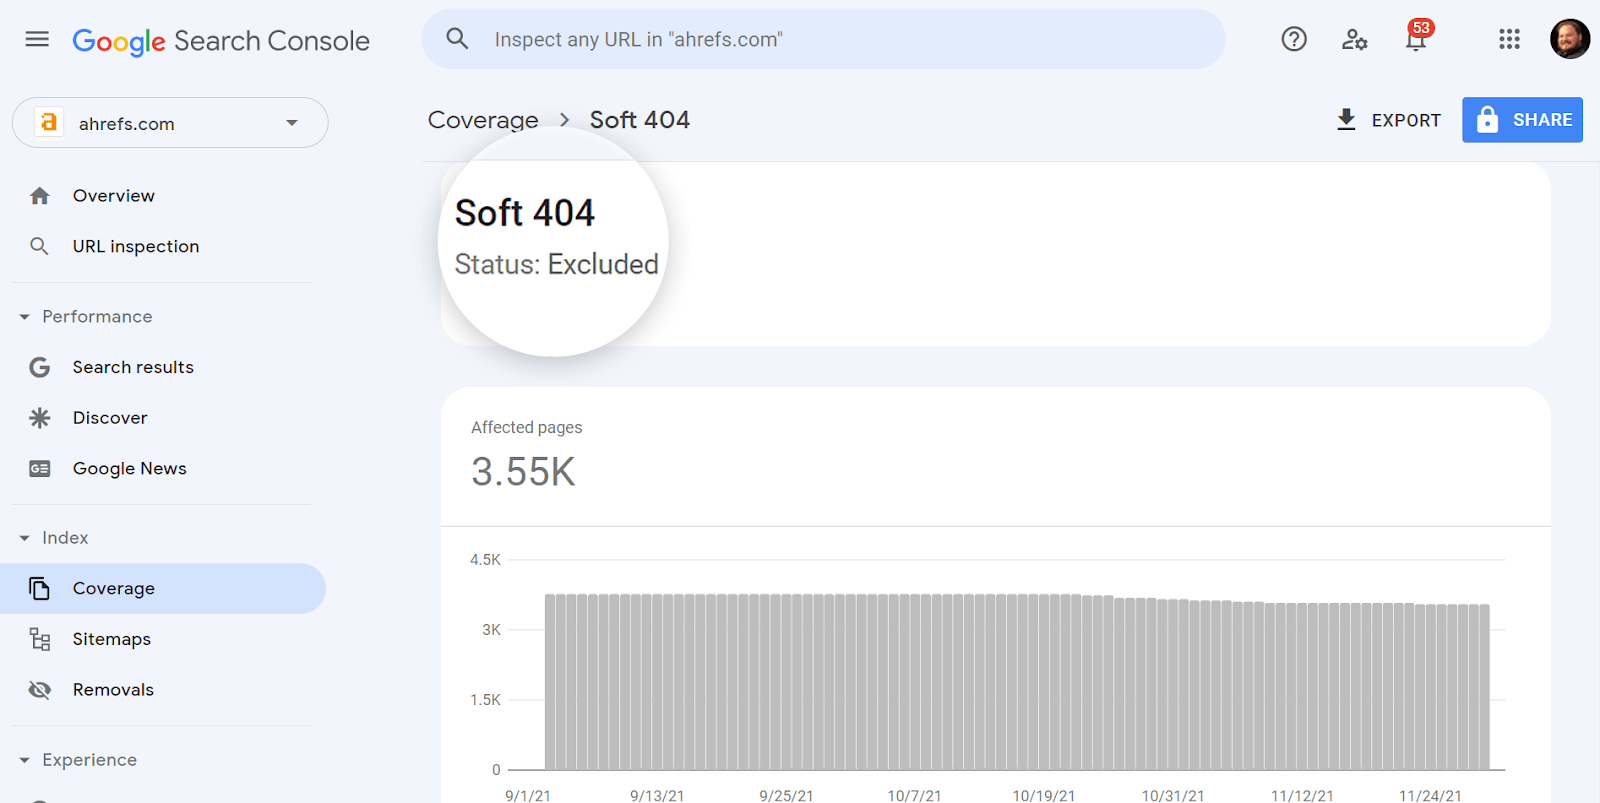The image size is (1600, 803).
Task: Click the Removals hidden-eye icon
Action: pos(39,689)
